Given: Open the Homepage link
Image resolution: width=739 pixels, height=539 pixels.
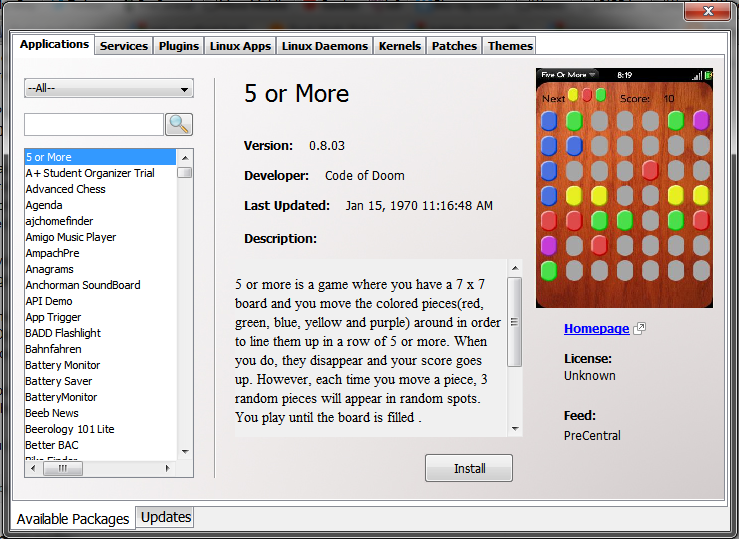Looking at the screenshot, I should click(x=596, y=328).
